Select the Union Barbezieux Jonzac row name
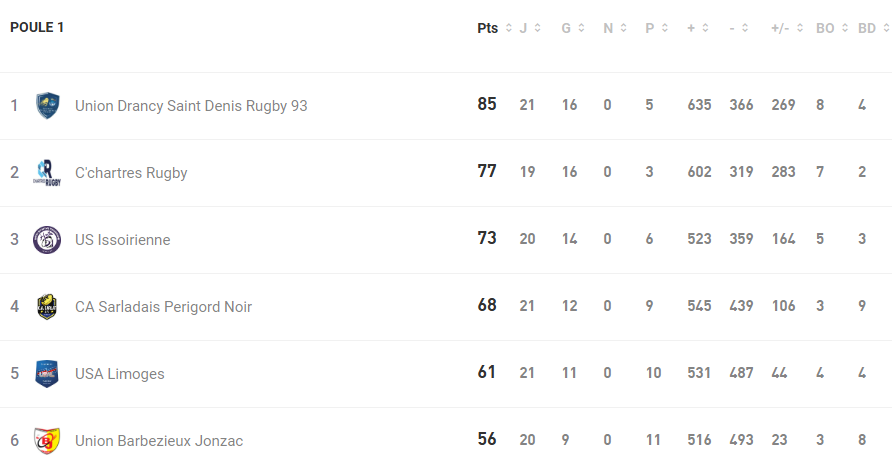 click(159, 441)
